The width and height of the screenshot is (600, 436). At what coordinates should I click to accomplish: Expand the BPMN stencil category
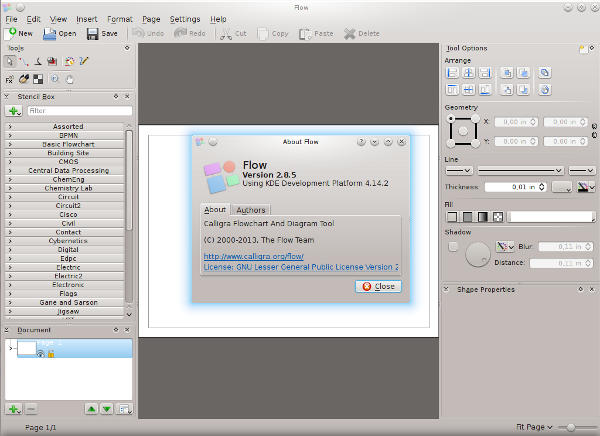tap(65, 136)
